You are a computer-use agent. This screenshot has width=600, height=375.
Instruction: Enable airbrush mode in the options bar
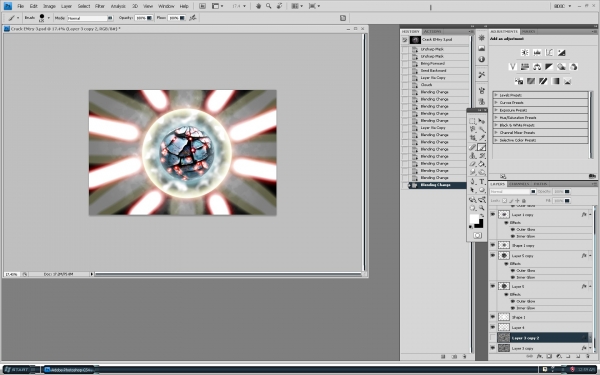[193, 18]
